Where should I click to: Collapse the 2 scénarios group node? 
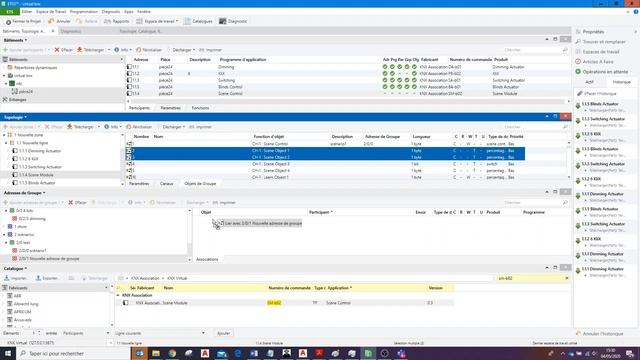[4, 235]
